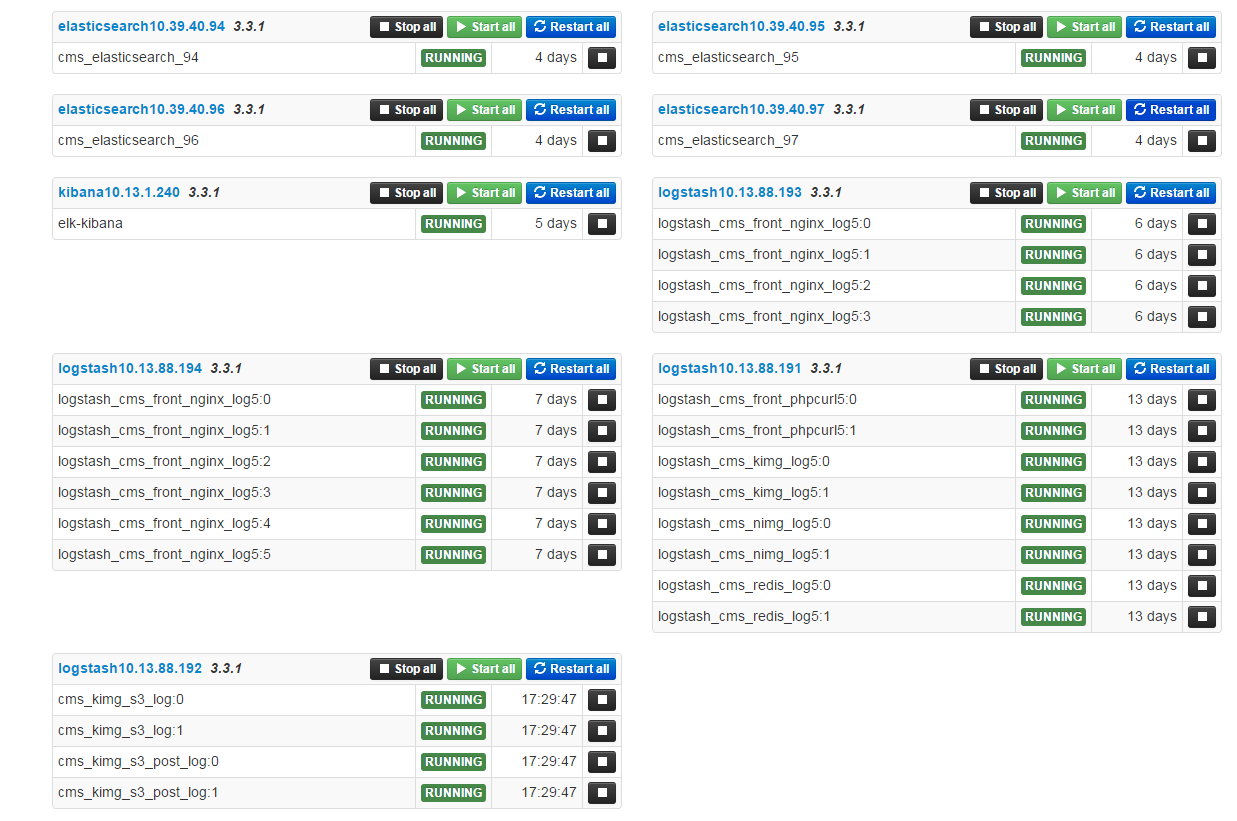Open the elasticsearch10.39.40.95 host link
The height and width of the screenshot is (821, 1237).
click(741, 26)
